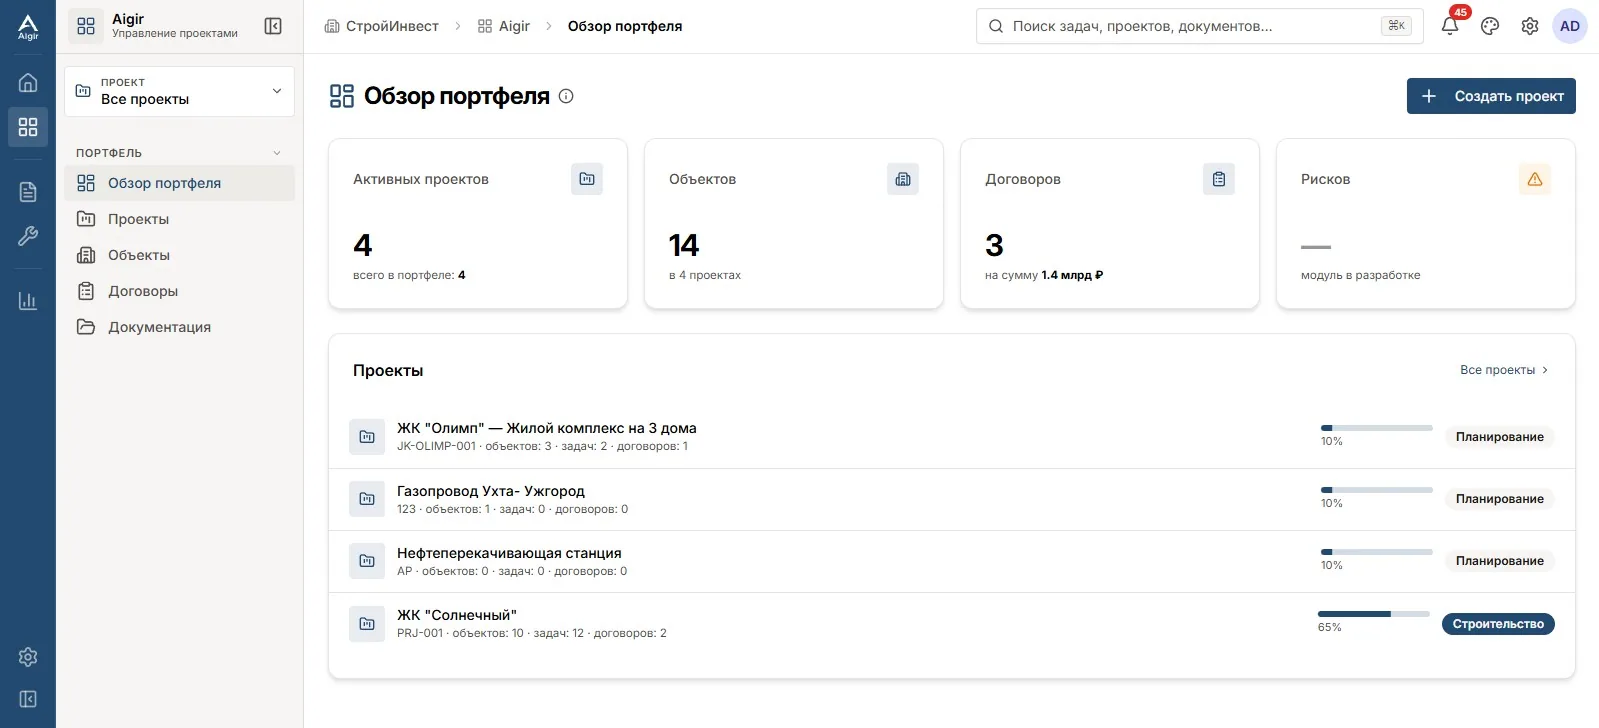Open Договоры in the sidebar
Viewport: 1599px width, 728px height.
pos(179,291)
